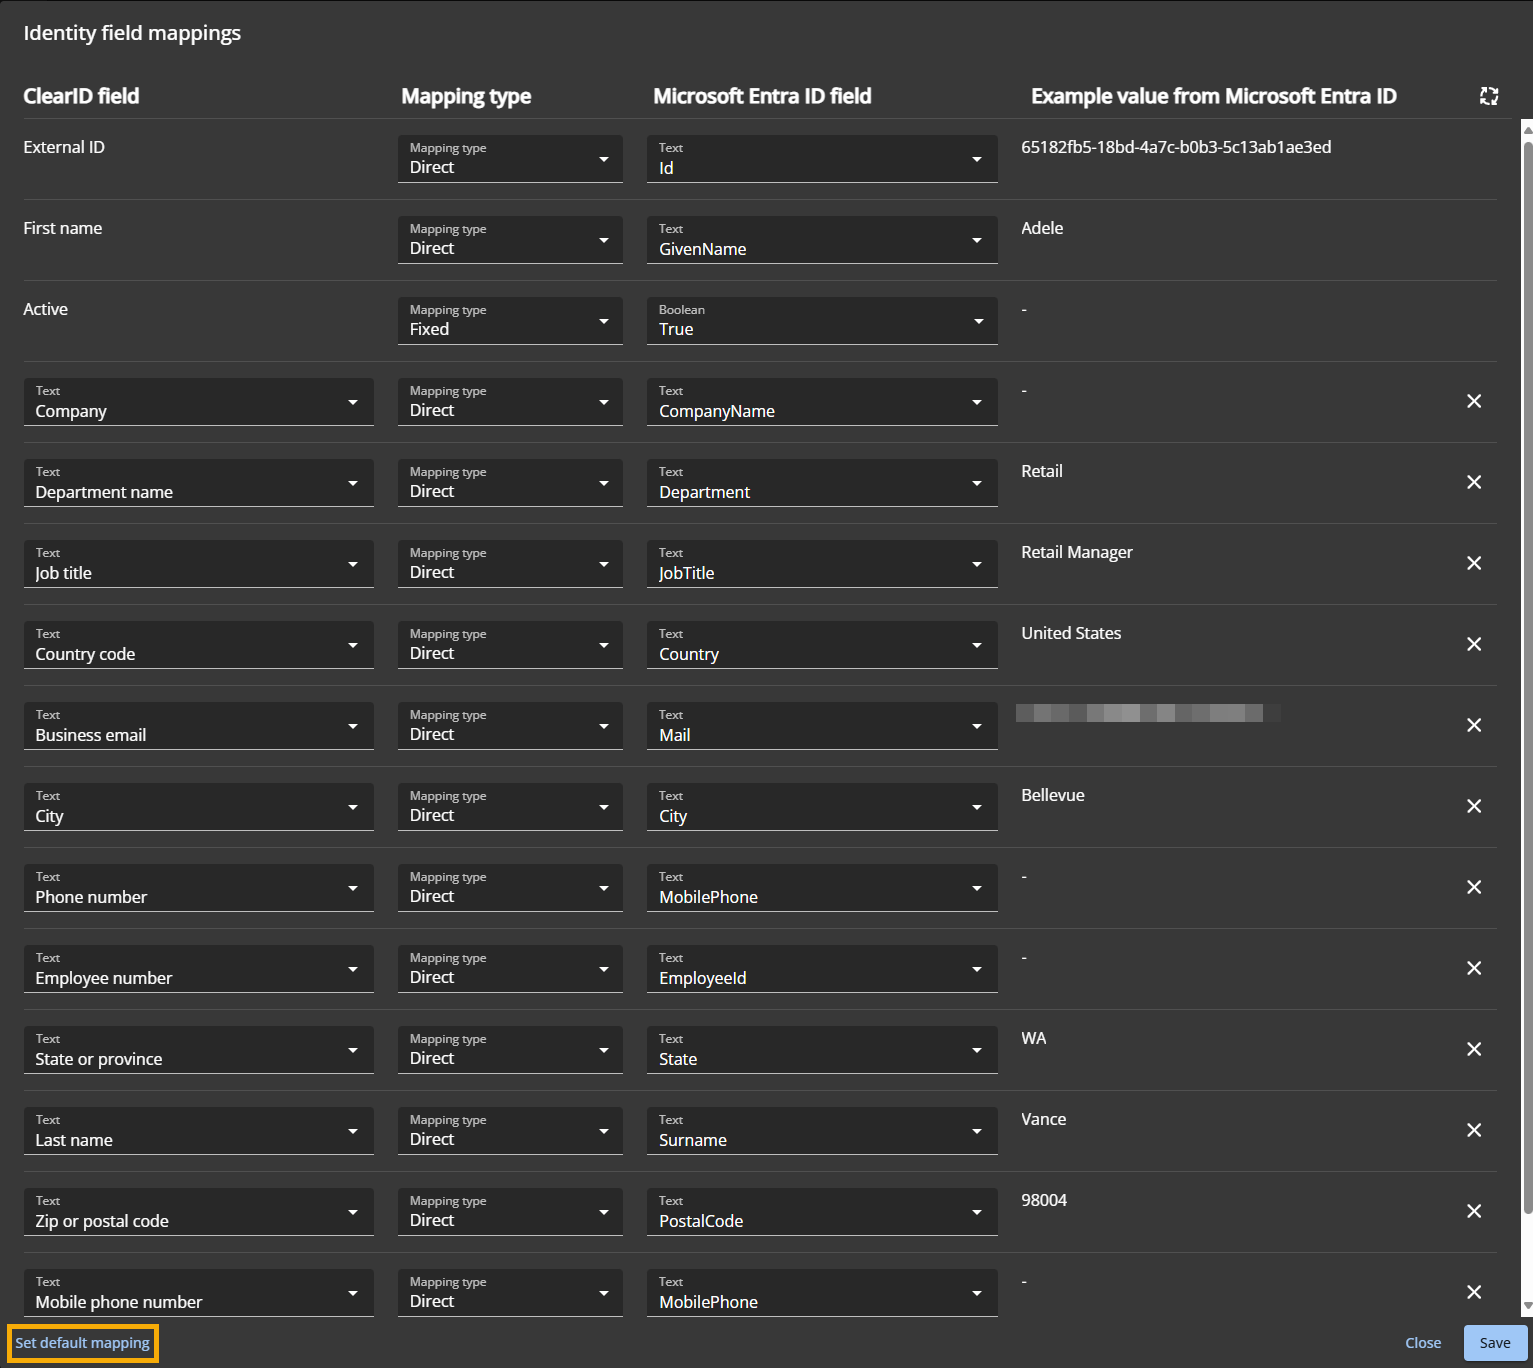Expand the State or province field dropdown
The width and height of the screenshot is (1533, 1368).
tap(198, 1050)
